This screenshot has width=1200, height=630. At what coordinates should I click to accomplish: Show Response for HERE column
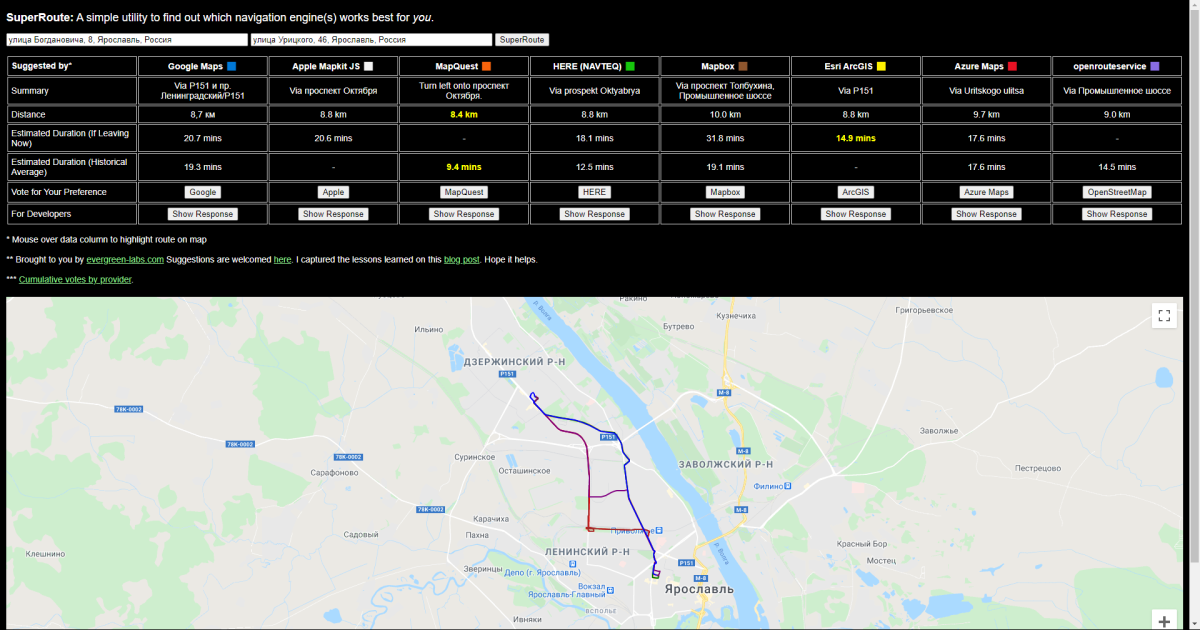(594, 214)
